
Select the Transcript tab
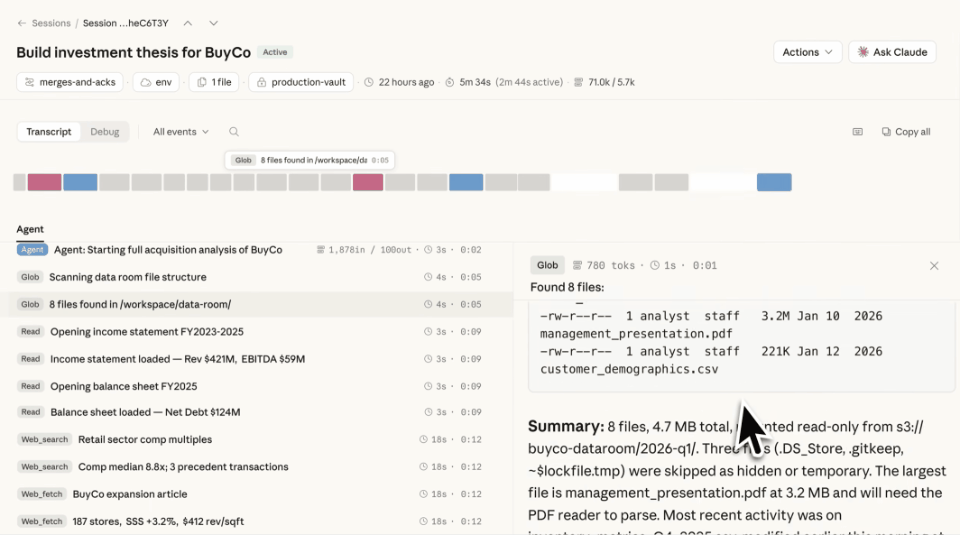pos(49,132)
